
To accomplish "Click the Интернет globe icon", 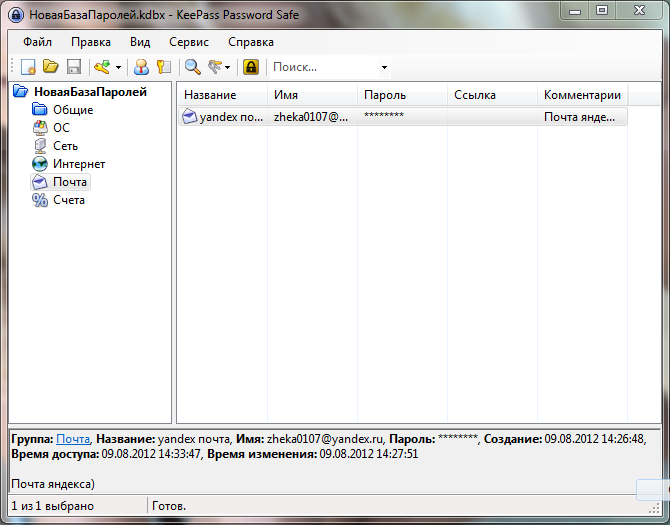I will point(40,164).
